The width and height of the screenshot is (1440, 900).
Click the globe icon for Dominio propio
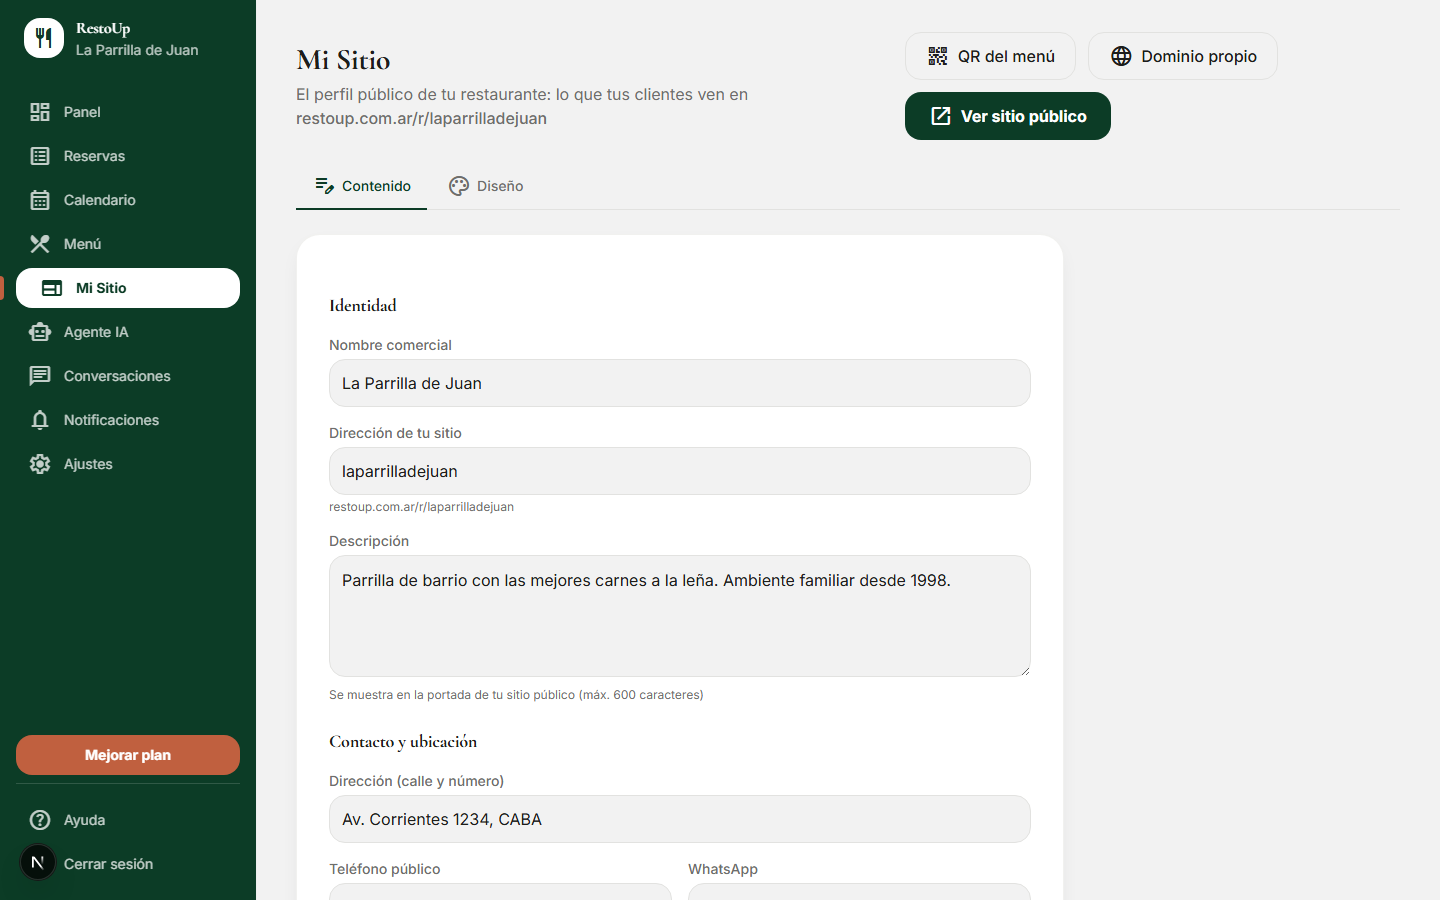pos(1121,56)
